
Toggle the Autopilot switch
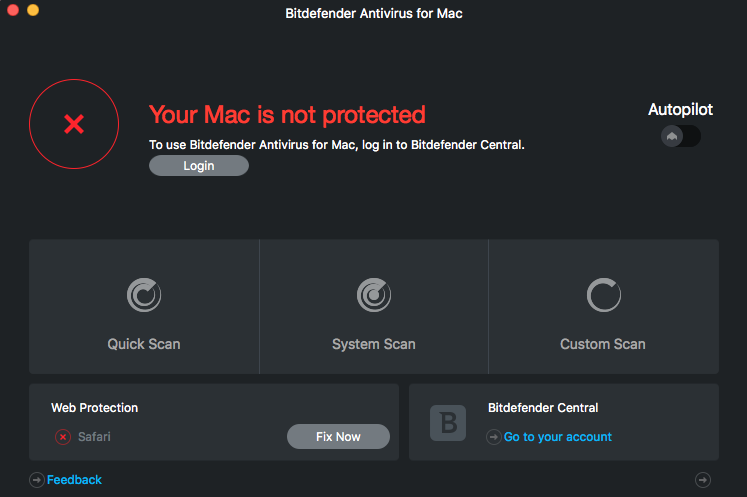[681, 136]
